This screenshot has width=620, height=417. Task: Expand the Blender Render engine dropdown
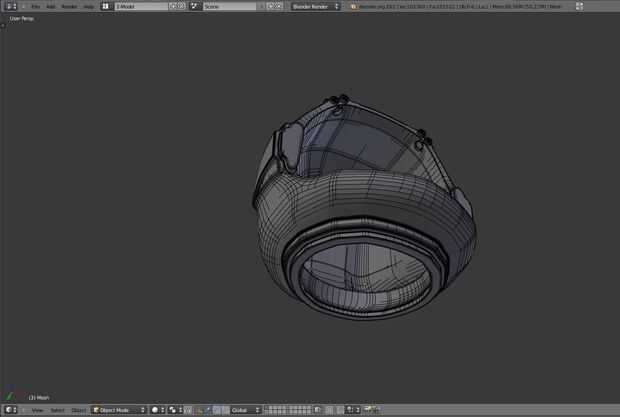315,6
